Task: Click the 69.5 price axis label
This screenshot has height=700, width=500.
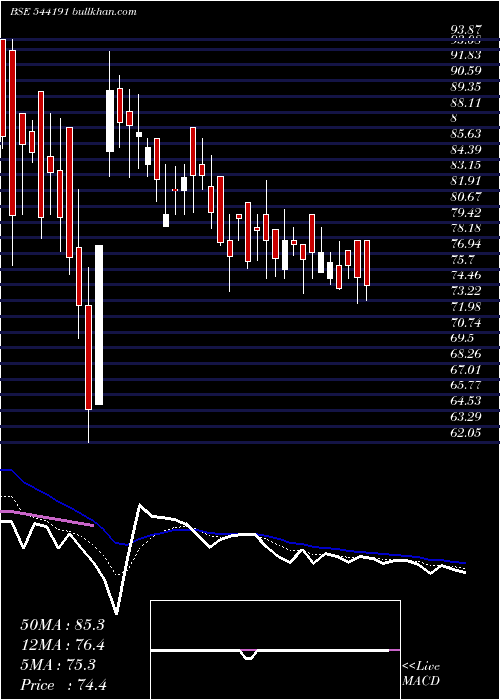Action: coord(463,338)
